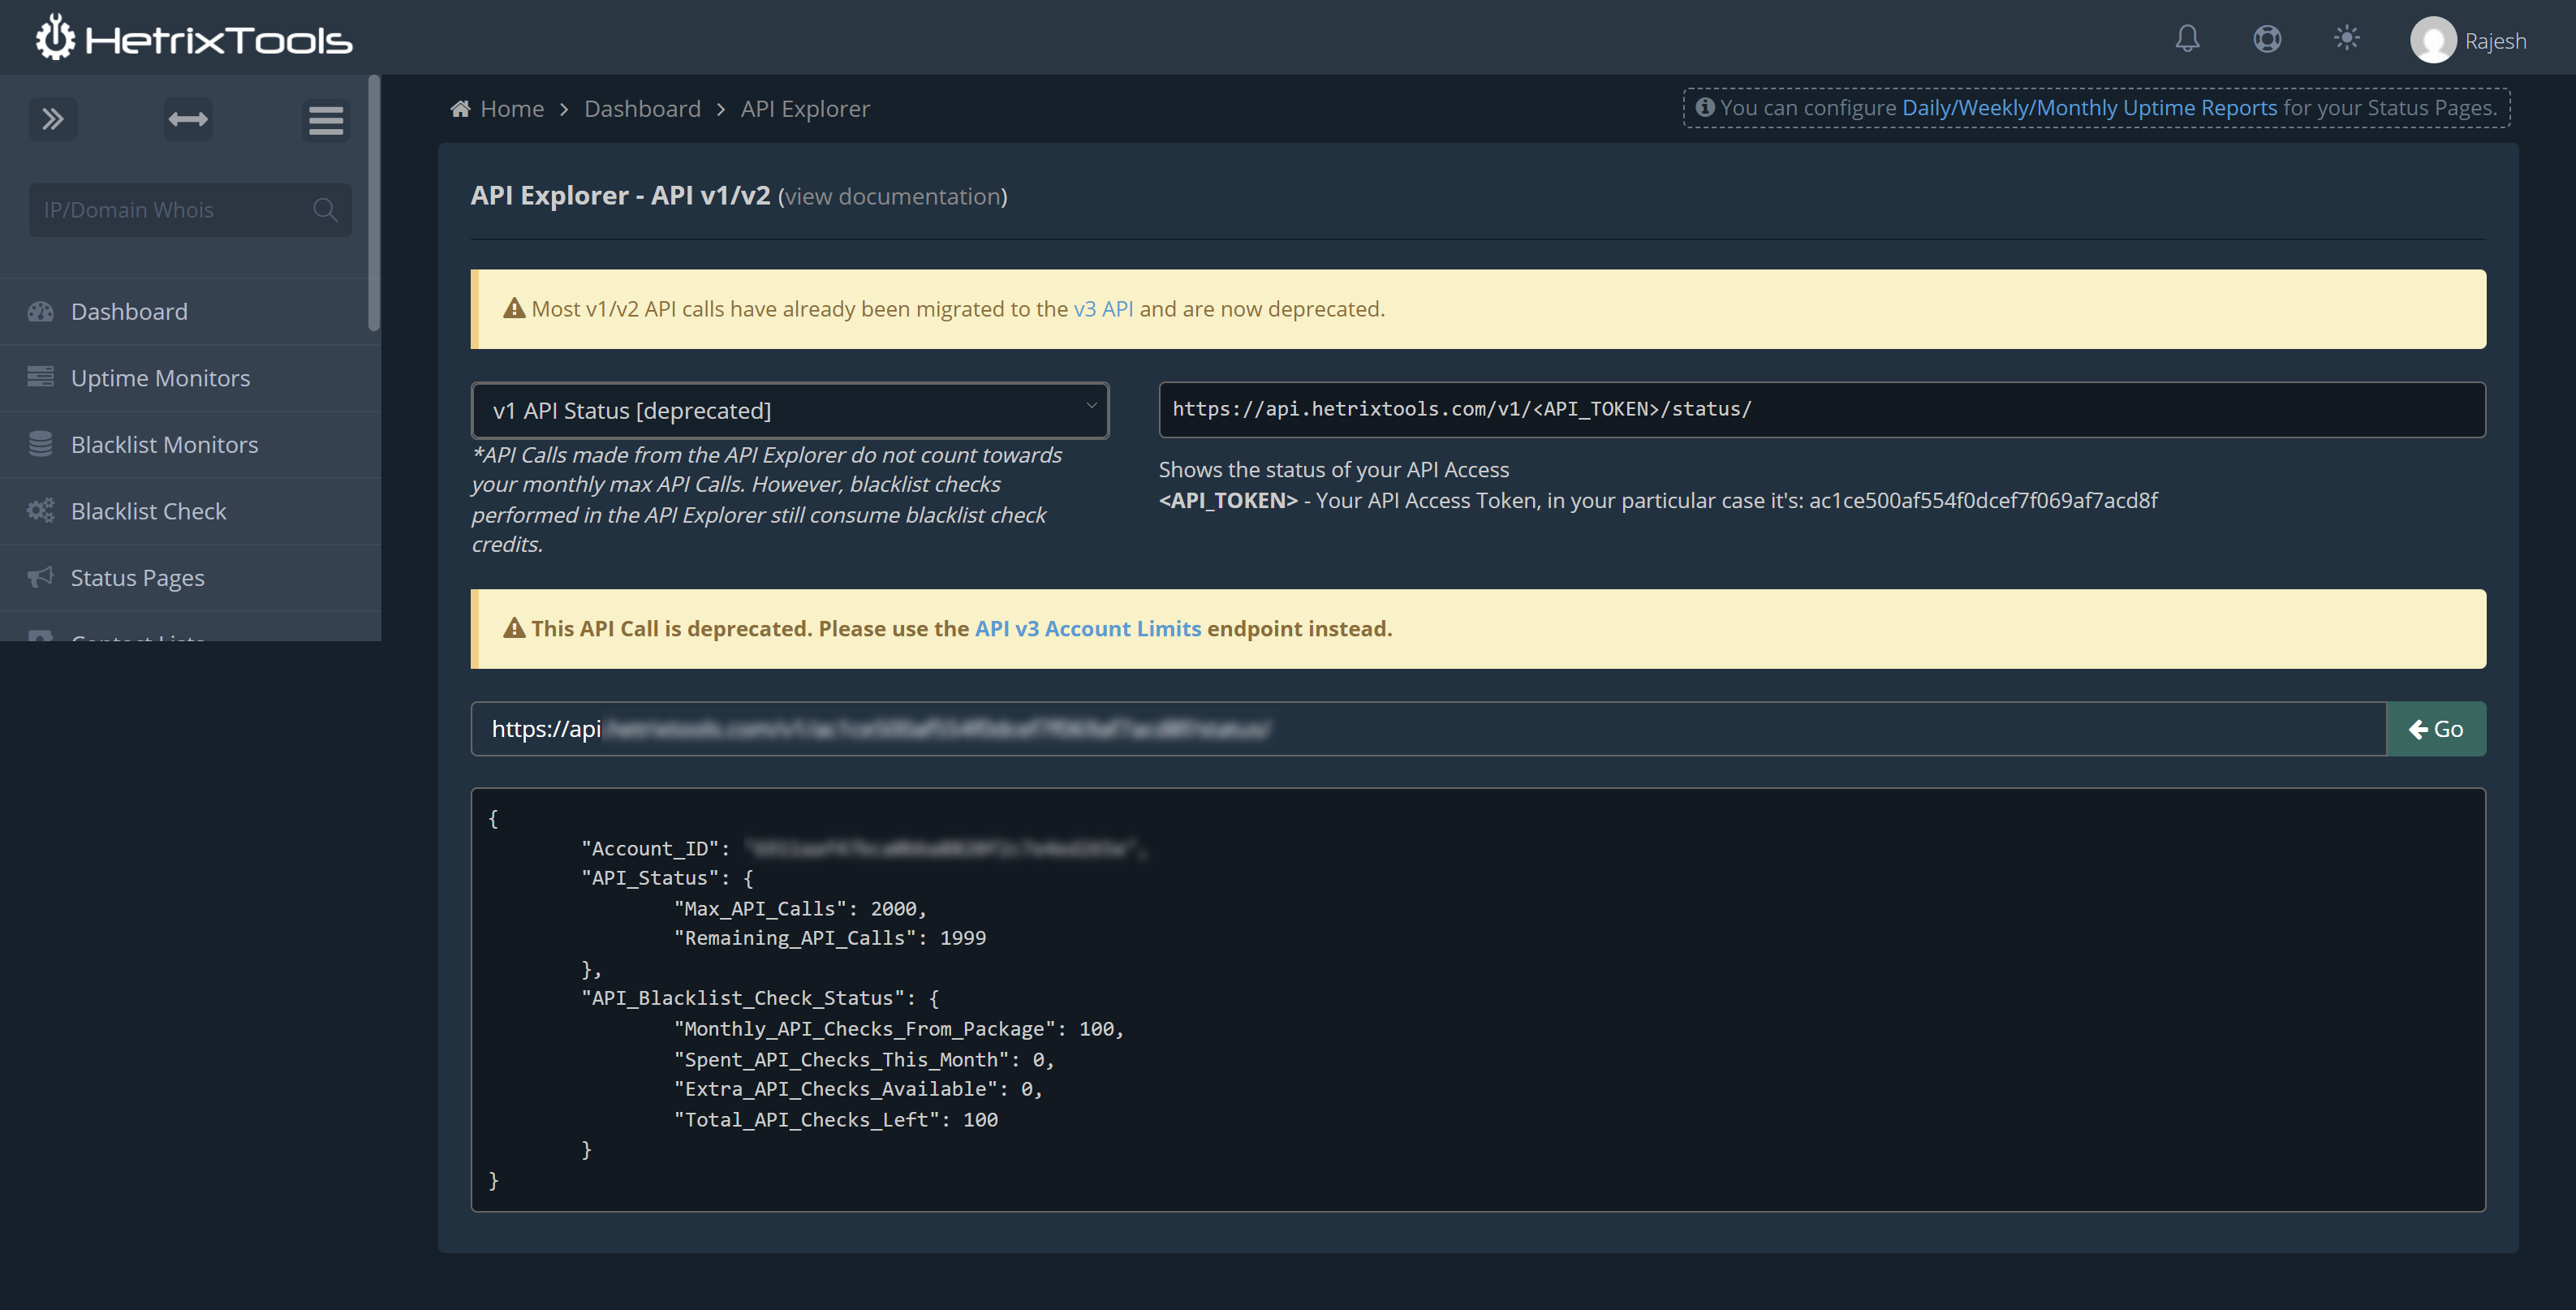The image size is (2576, 1310).
Task: Open Rajesh user avatar menu
Action: point(2468,40)
